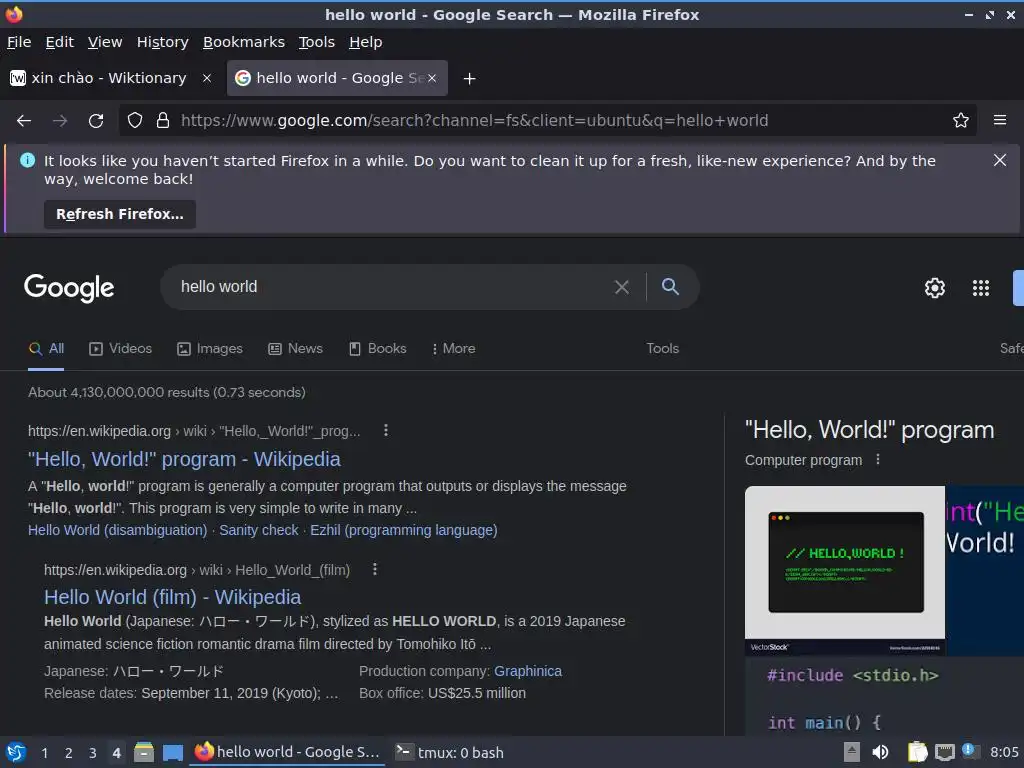The height and width of the screenshot is (768, 1024).
Task: Select the All results tab
Action: (x=46, y=349)
